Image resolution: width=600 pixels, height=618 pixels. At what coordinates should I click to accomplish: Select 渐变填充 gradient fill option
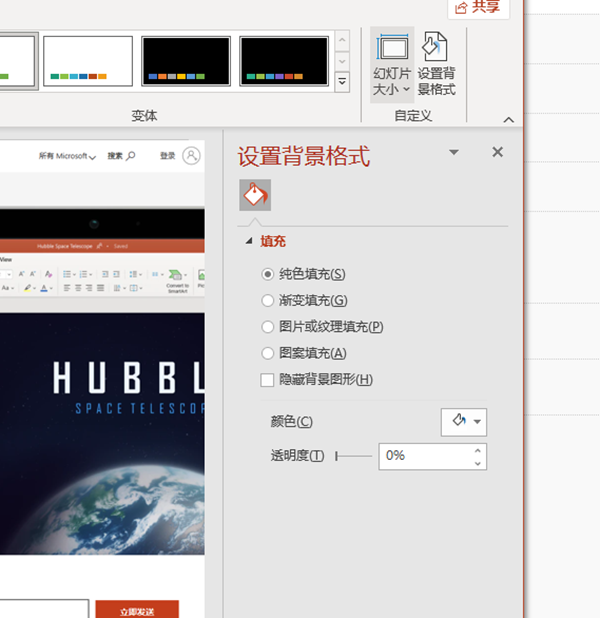pos(304,300)
